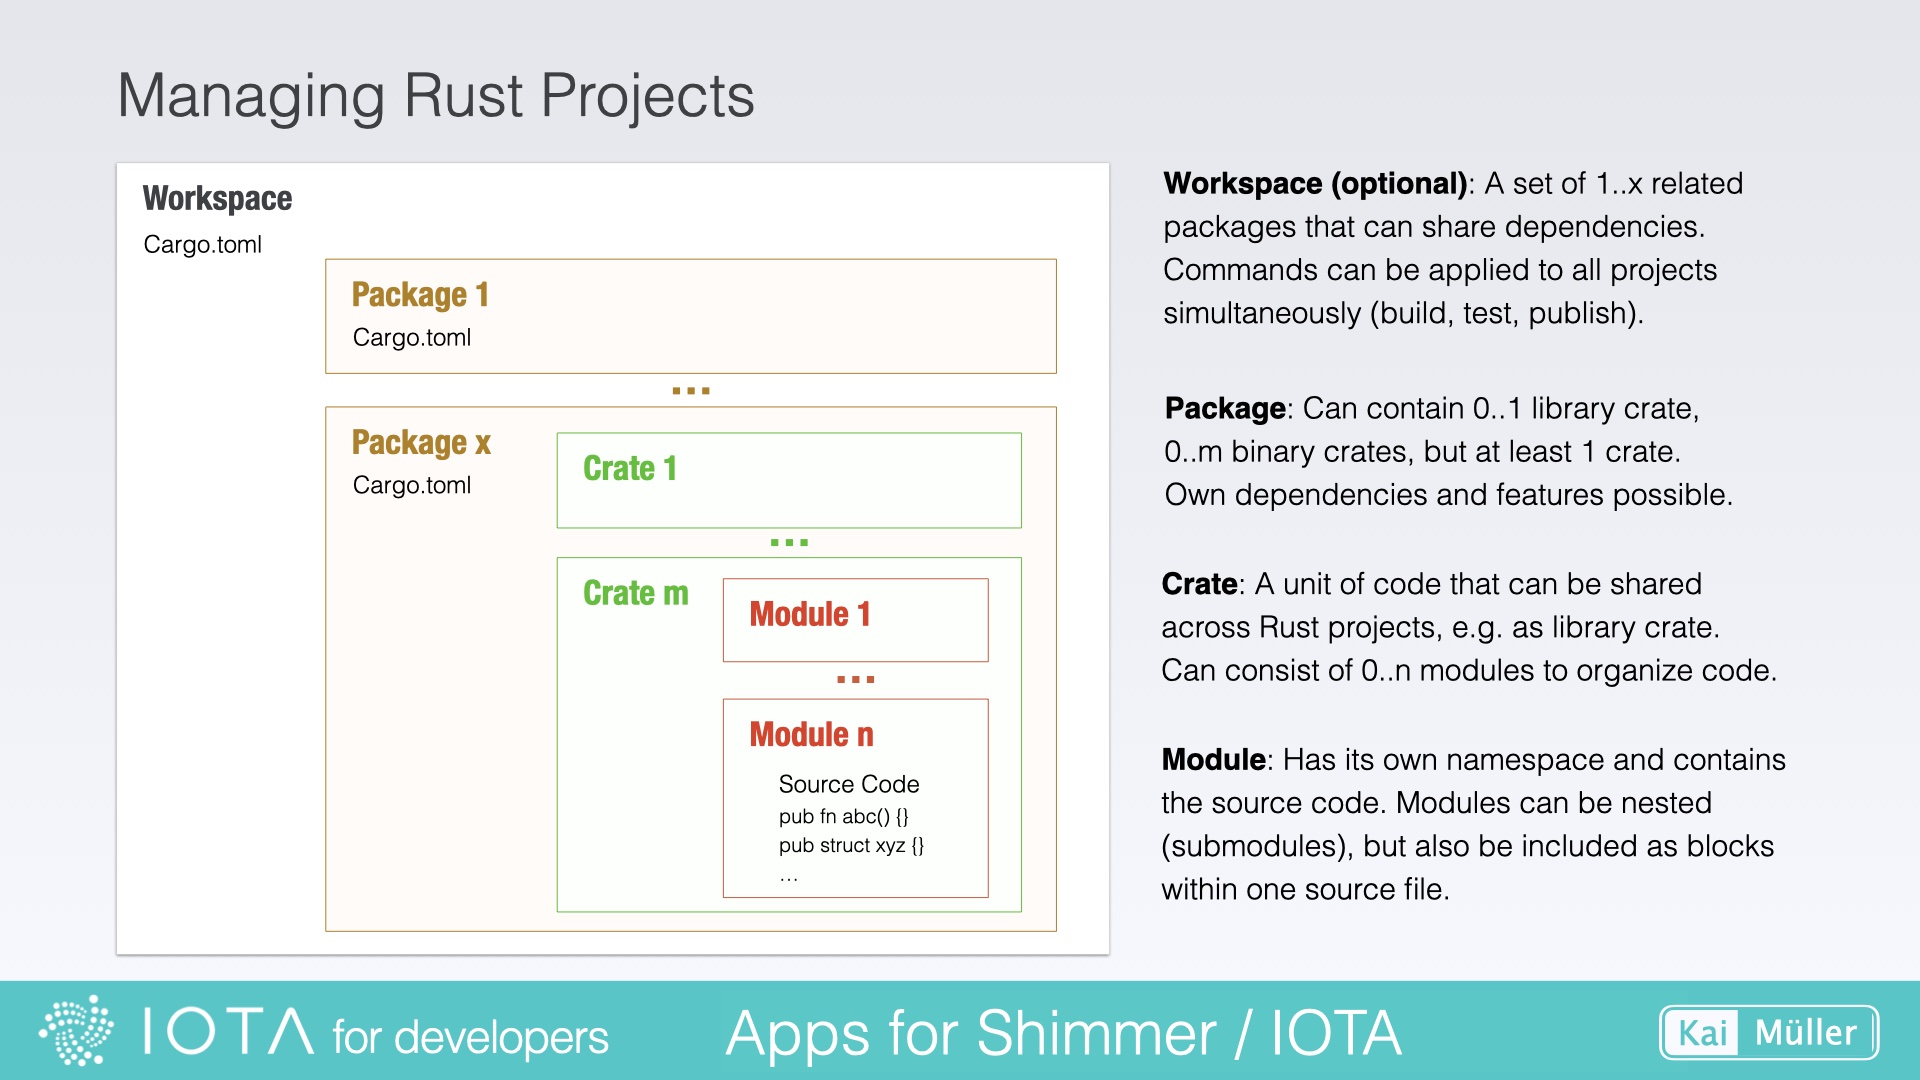Toggle the Workspace Cargo.toml entry
Screen dimensions: 1920x1080
click(202, 245)
